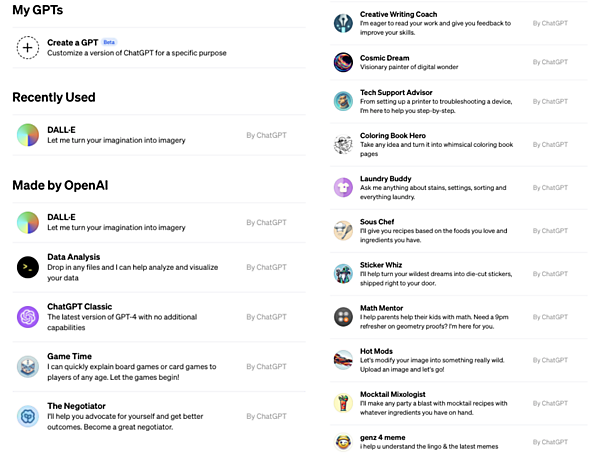Click the Game Time icon
Screen dimensions: 600x455
point(28,366)
